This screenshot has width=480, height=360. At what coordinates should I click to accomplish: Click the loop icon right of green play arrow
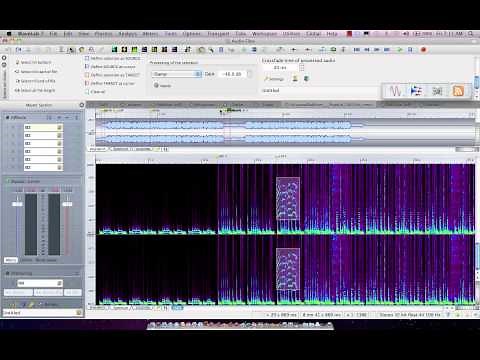tap(410, 50)
